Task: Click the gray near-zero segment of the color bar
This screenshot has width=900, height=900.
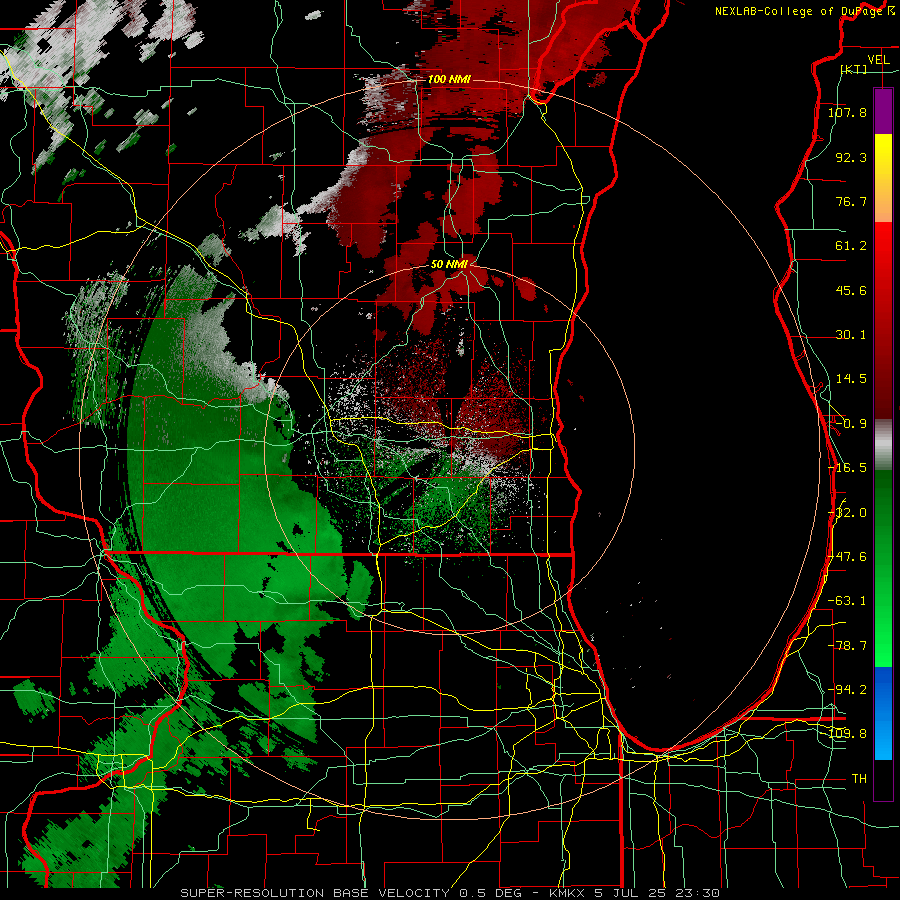Action: click(x=883, y=444)
